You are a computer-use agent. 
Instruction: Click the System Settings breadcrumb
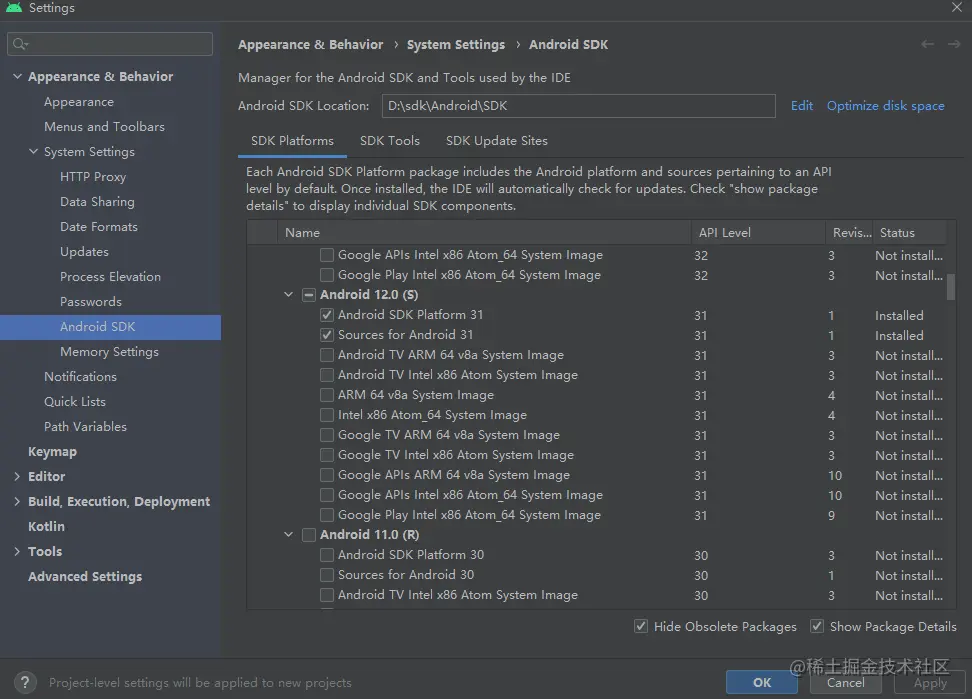click(456, 45)
